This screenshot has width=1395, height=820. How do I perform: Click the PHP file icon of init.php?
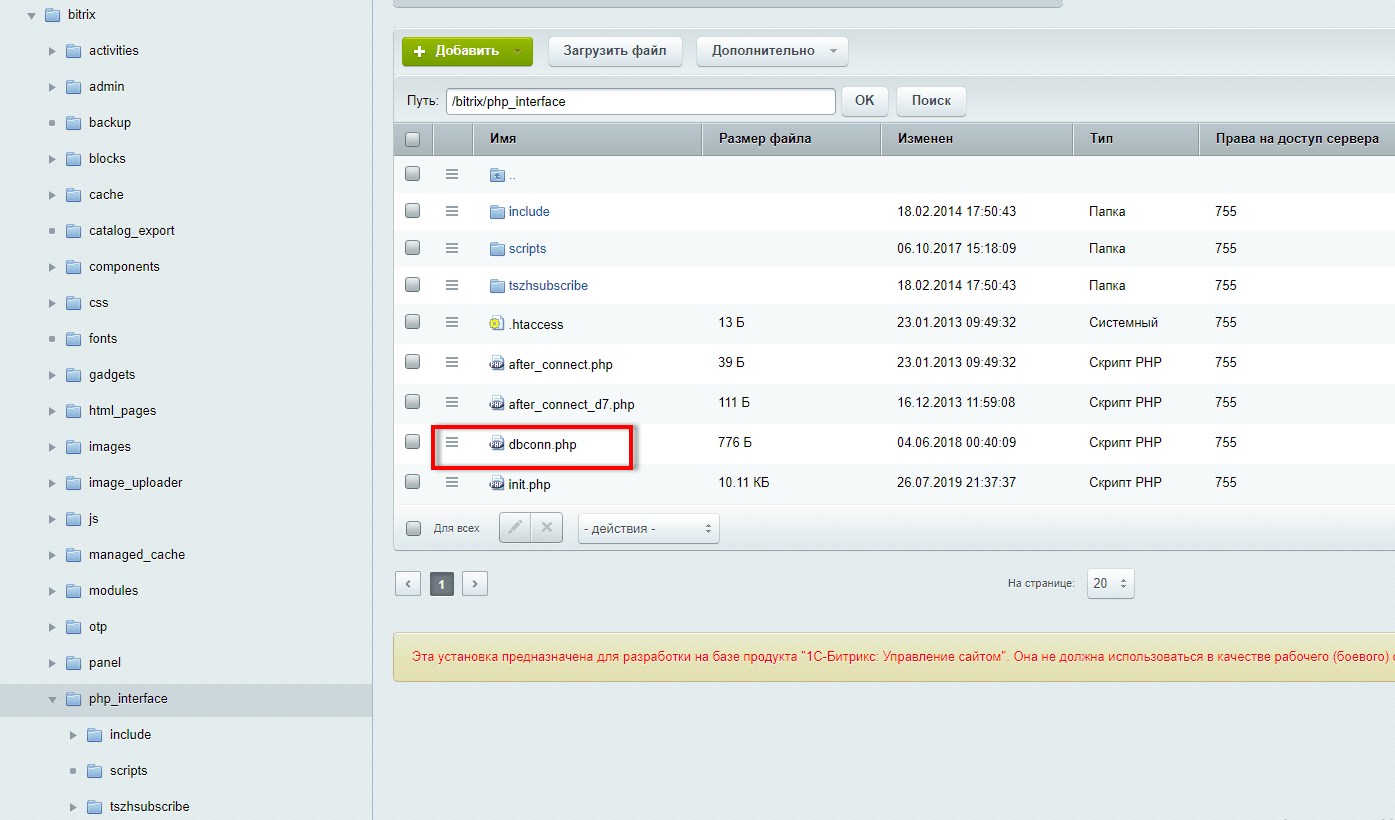point(497,484)
